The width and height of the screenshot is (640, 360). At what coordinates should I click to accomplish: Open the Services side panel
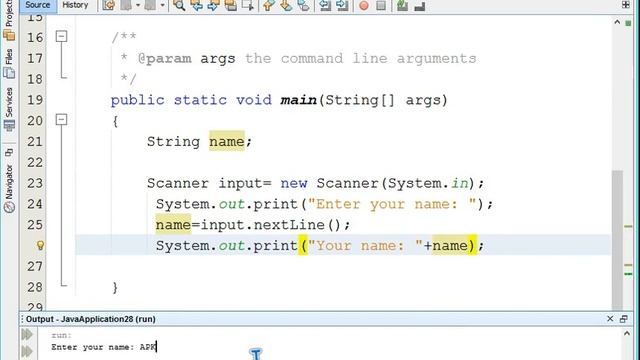coord(9,108)
